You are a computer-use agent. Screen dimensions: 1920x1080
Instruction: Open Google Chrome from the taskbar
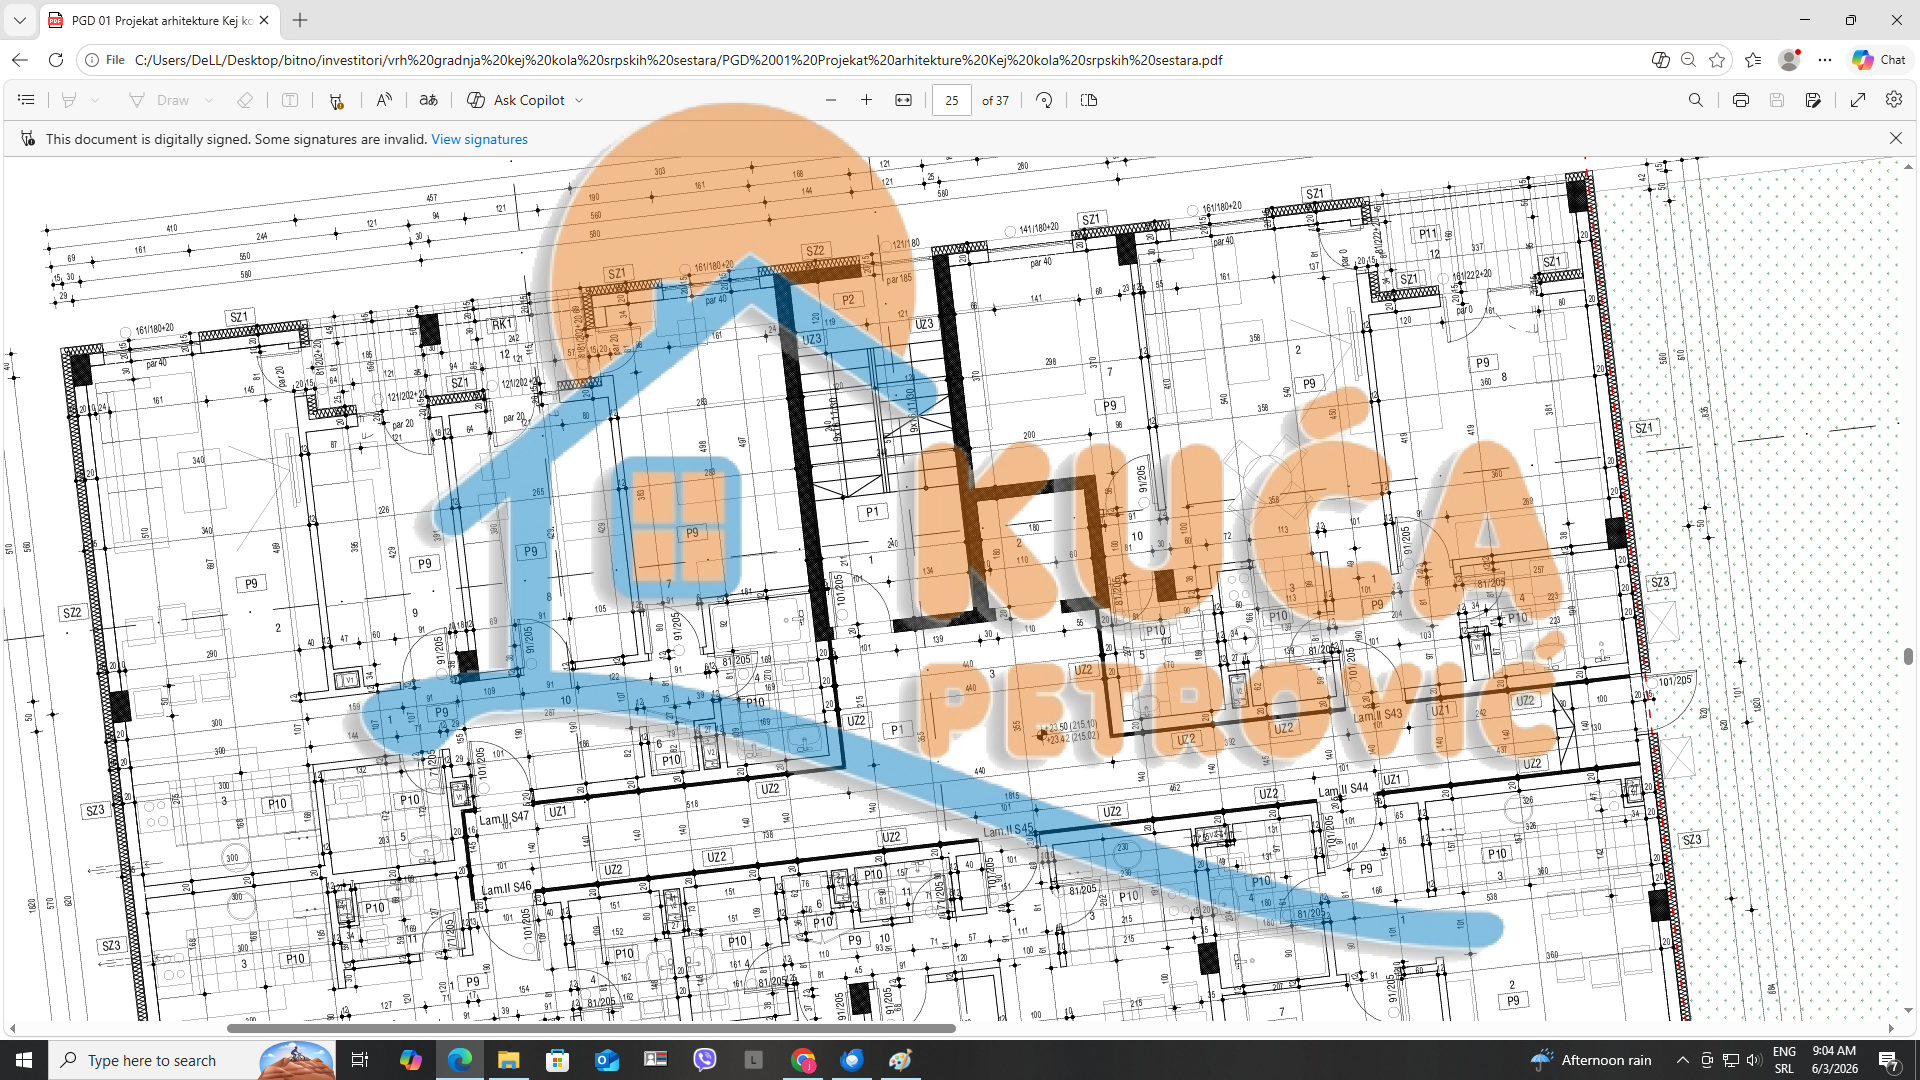click(803, 1060)
